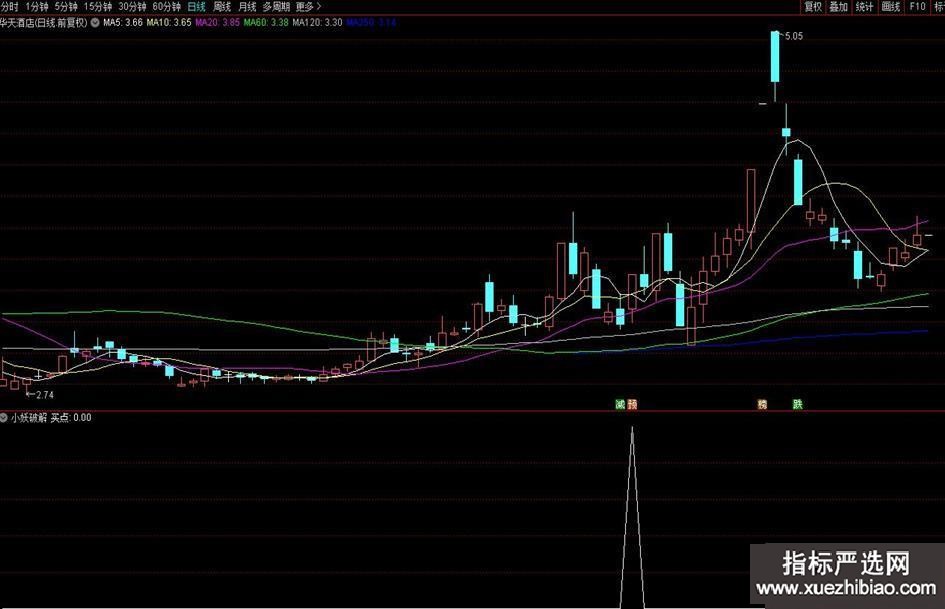Viewport: 945px width, 609px height.
Task: Select the 日线 daily chart tab
Action: click(196, 6)
